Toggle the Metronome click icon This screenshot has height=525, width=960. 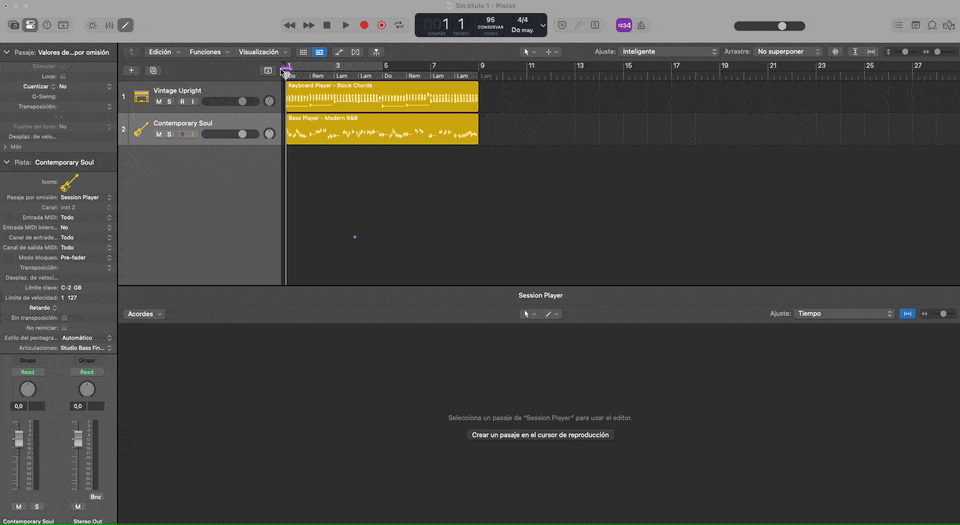[x=641, y=25]
